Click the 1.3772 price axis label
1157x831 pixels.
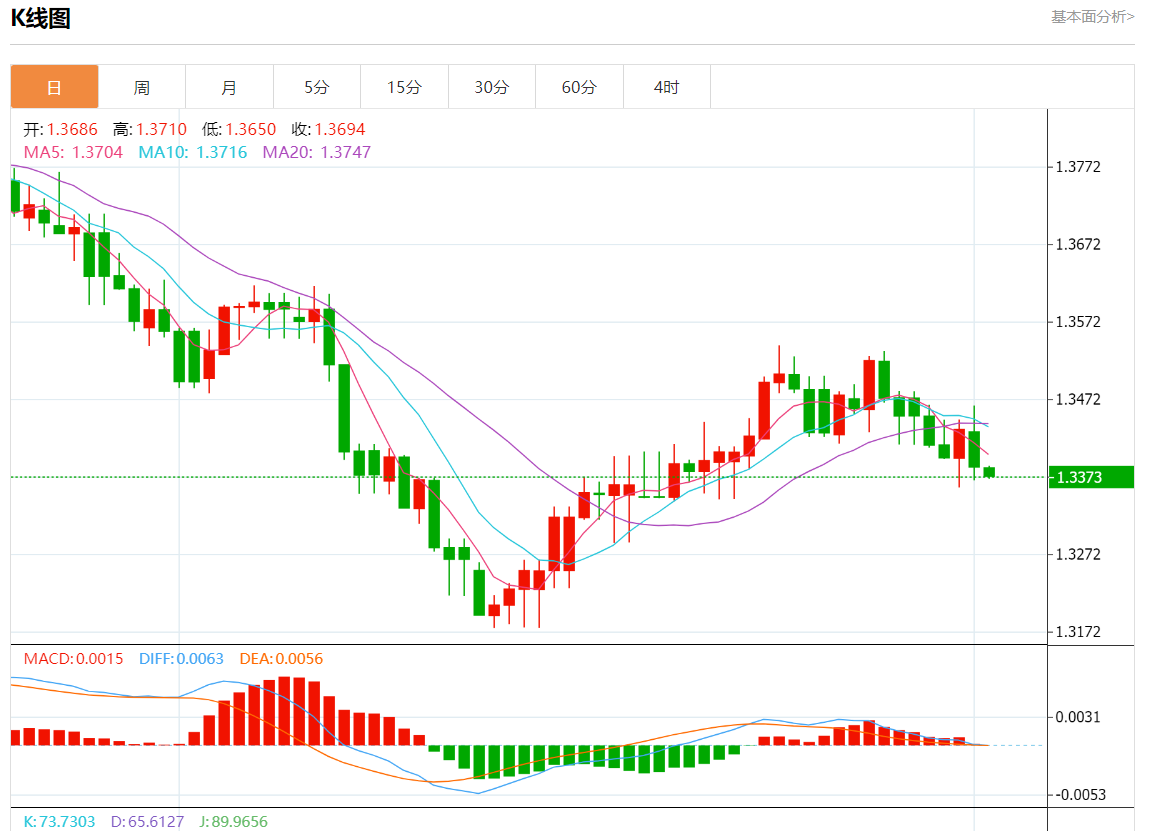[1078, 167]
